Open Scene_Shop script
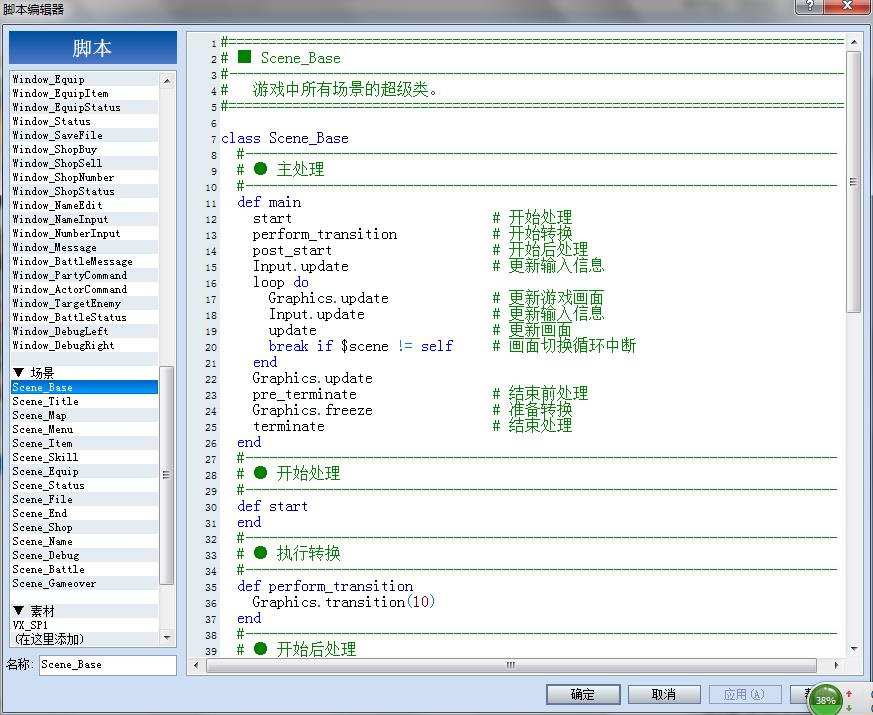873x715 pixels. click(85, 527)
